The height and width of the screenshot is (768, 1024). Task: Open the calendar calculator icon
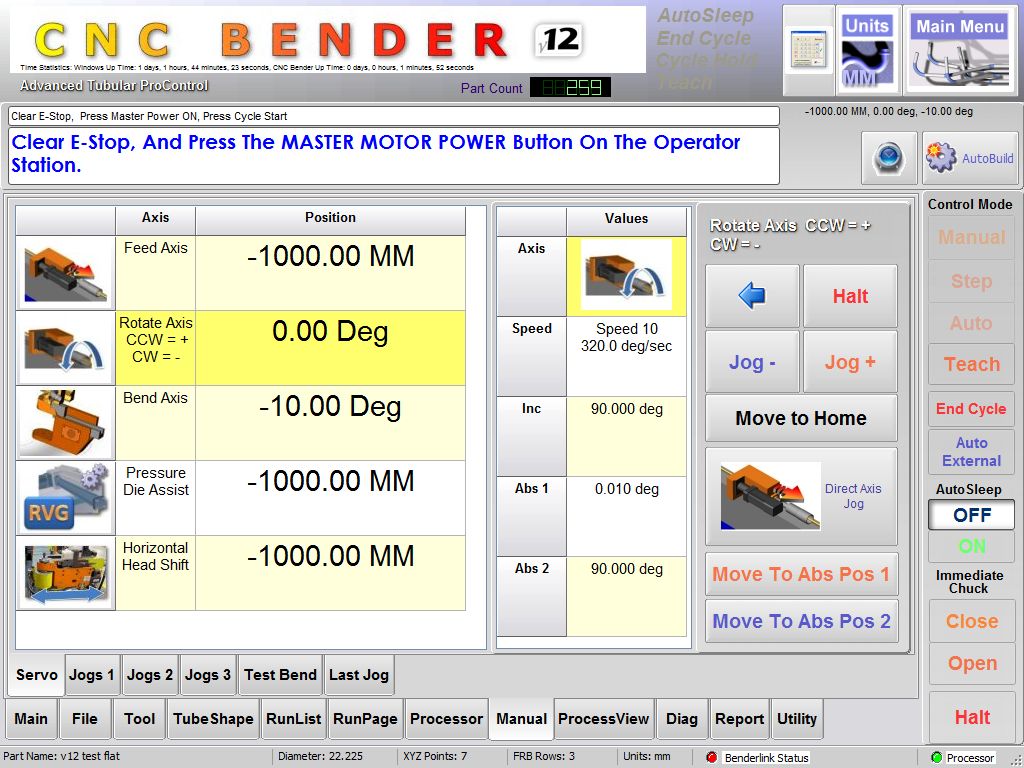(808, 50)
